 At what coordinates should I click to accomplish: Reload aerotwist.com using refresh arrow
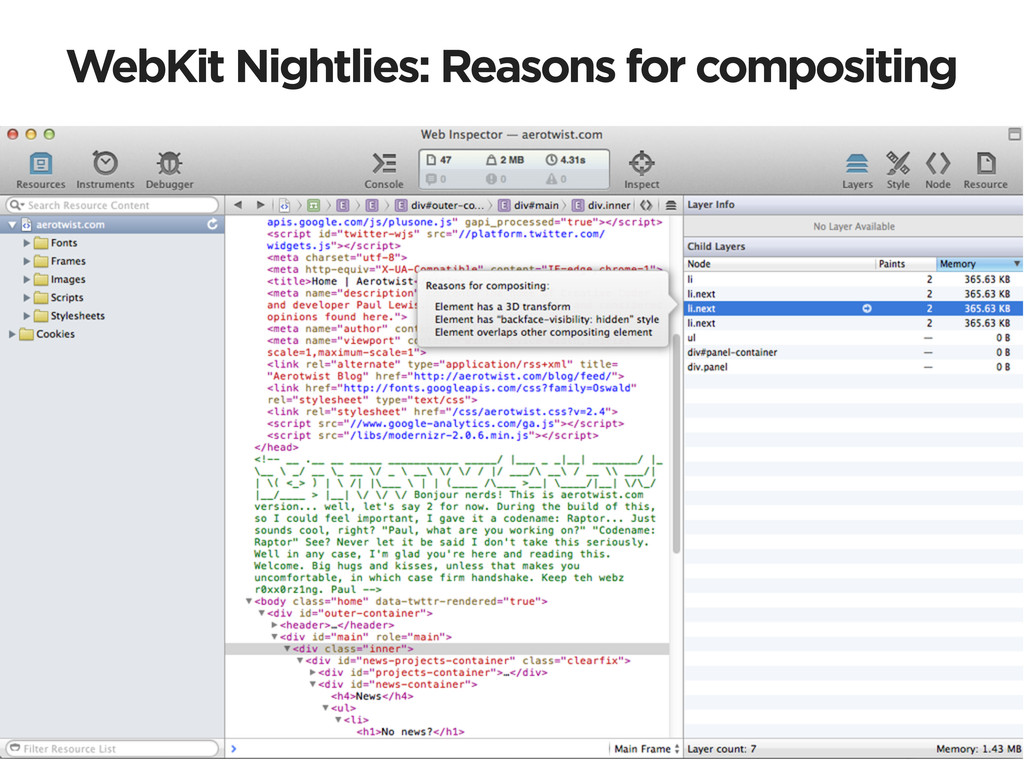pyautogui.click(x=212, y=225)
